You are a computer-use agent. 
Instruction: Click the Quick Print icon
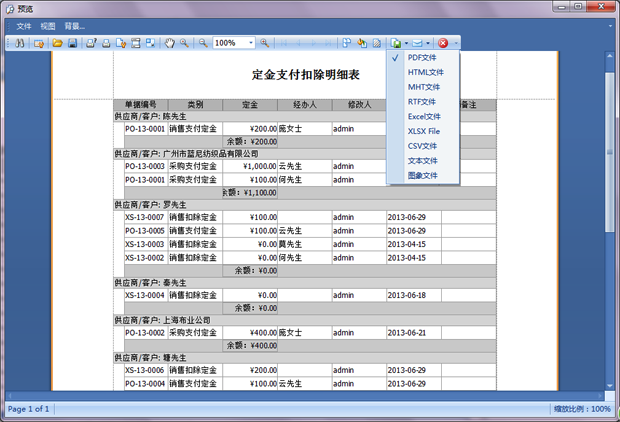point(106,43)
